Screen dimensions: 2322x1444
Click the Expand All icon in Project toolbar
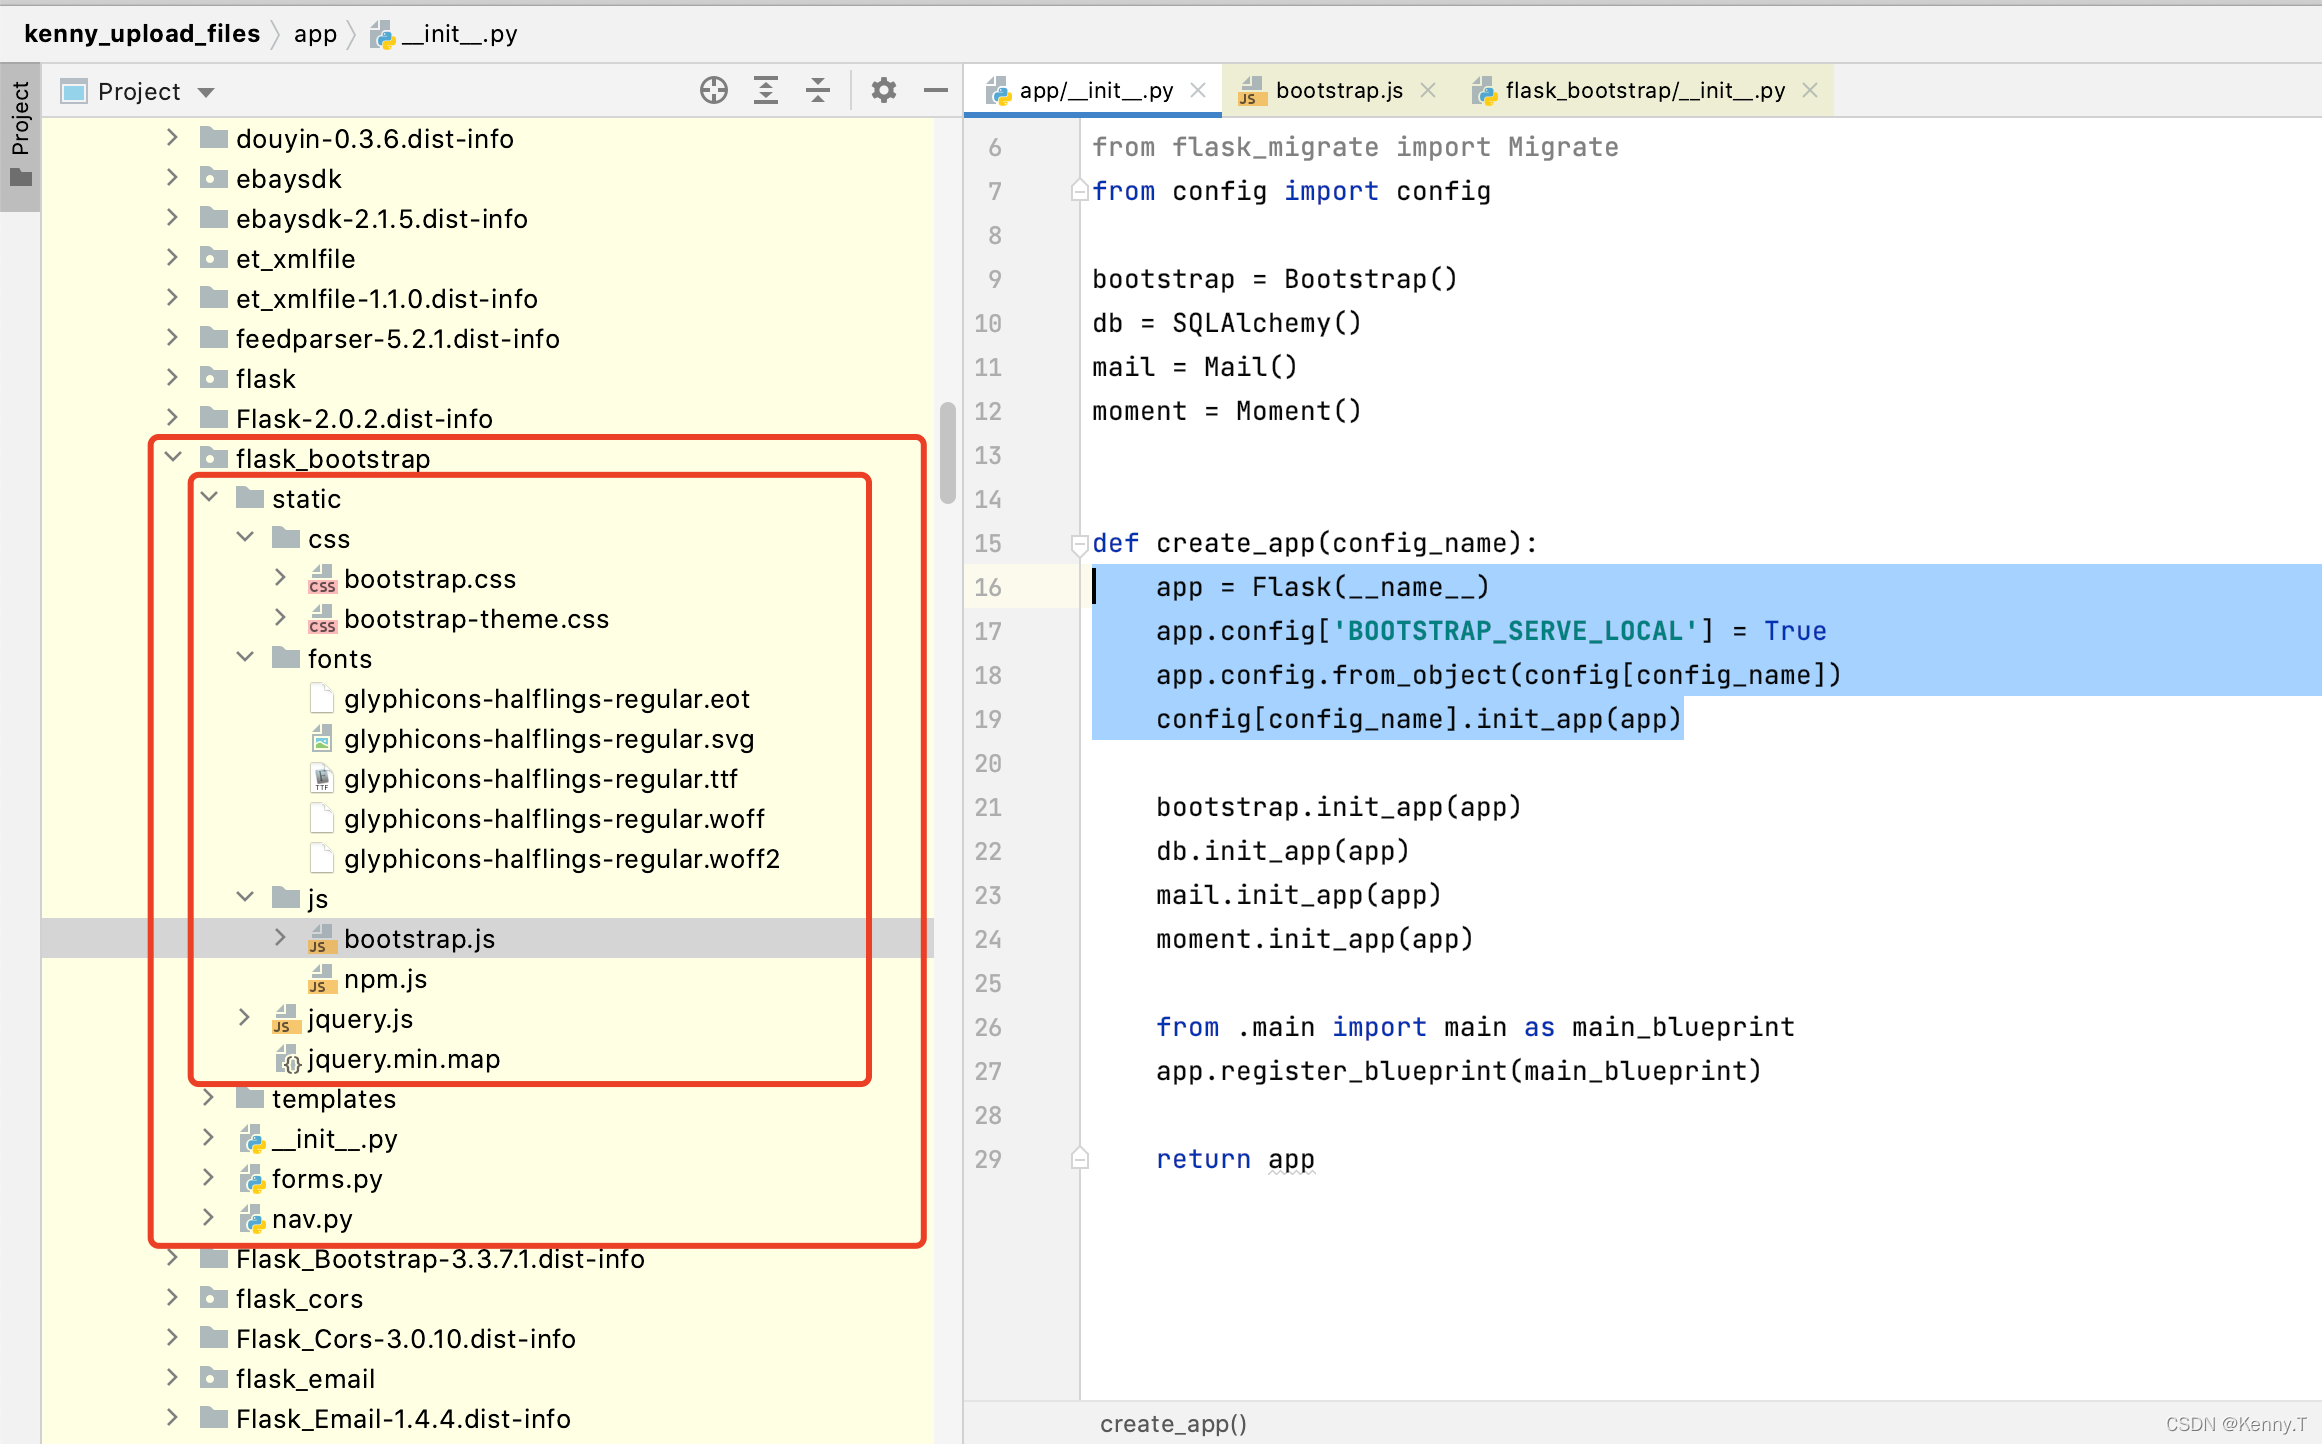[x=766, y=91]
